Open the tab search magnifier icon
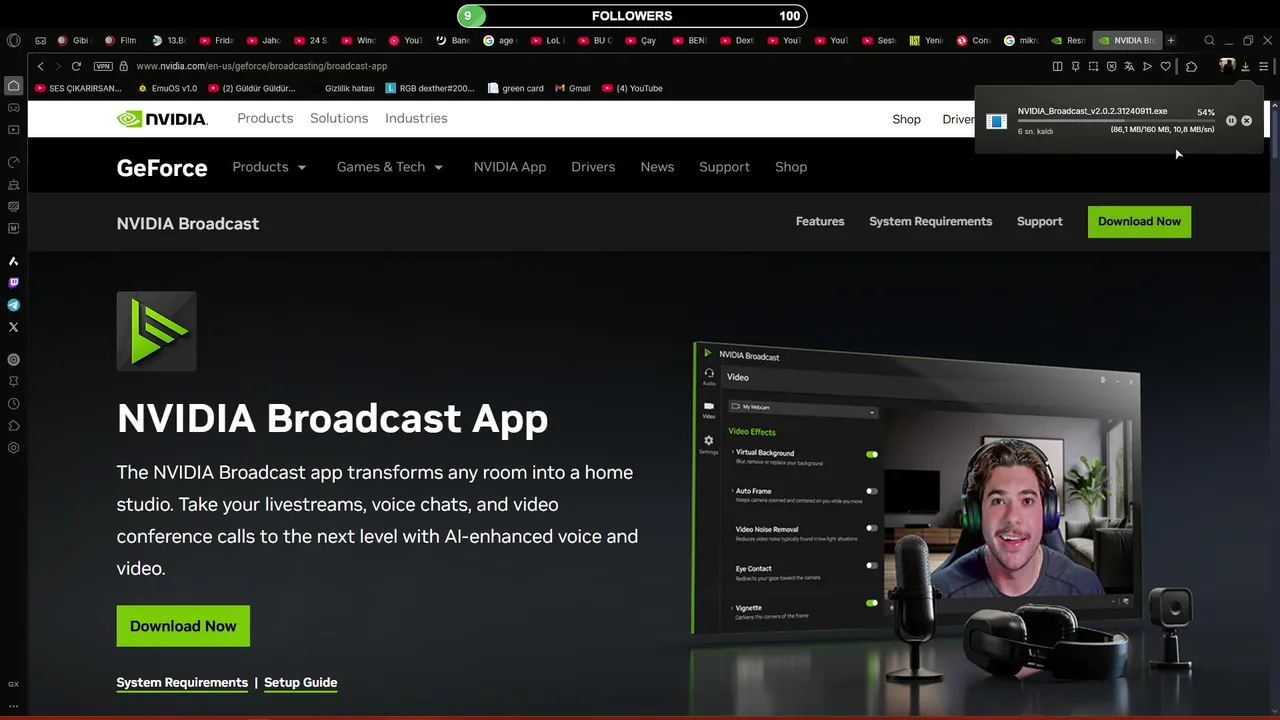 click(1209, 41)
